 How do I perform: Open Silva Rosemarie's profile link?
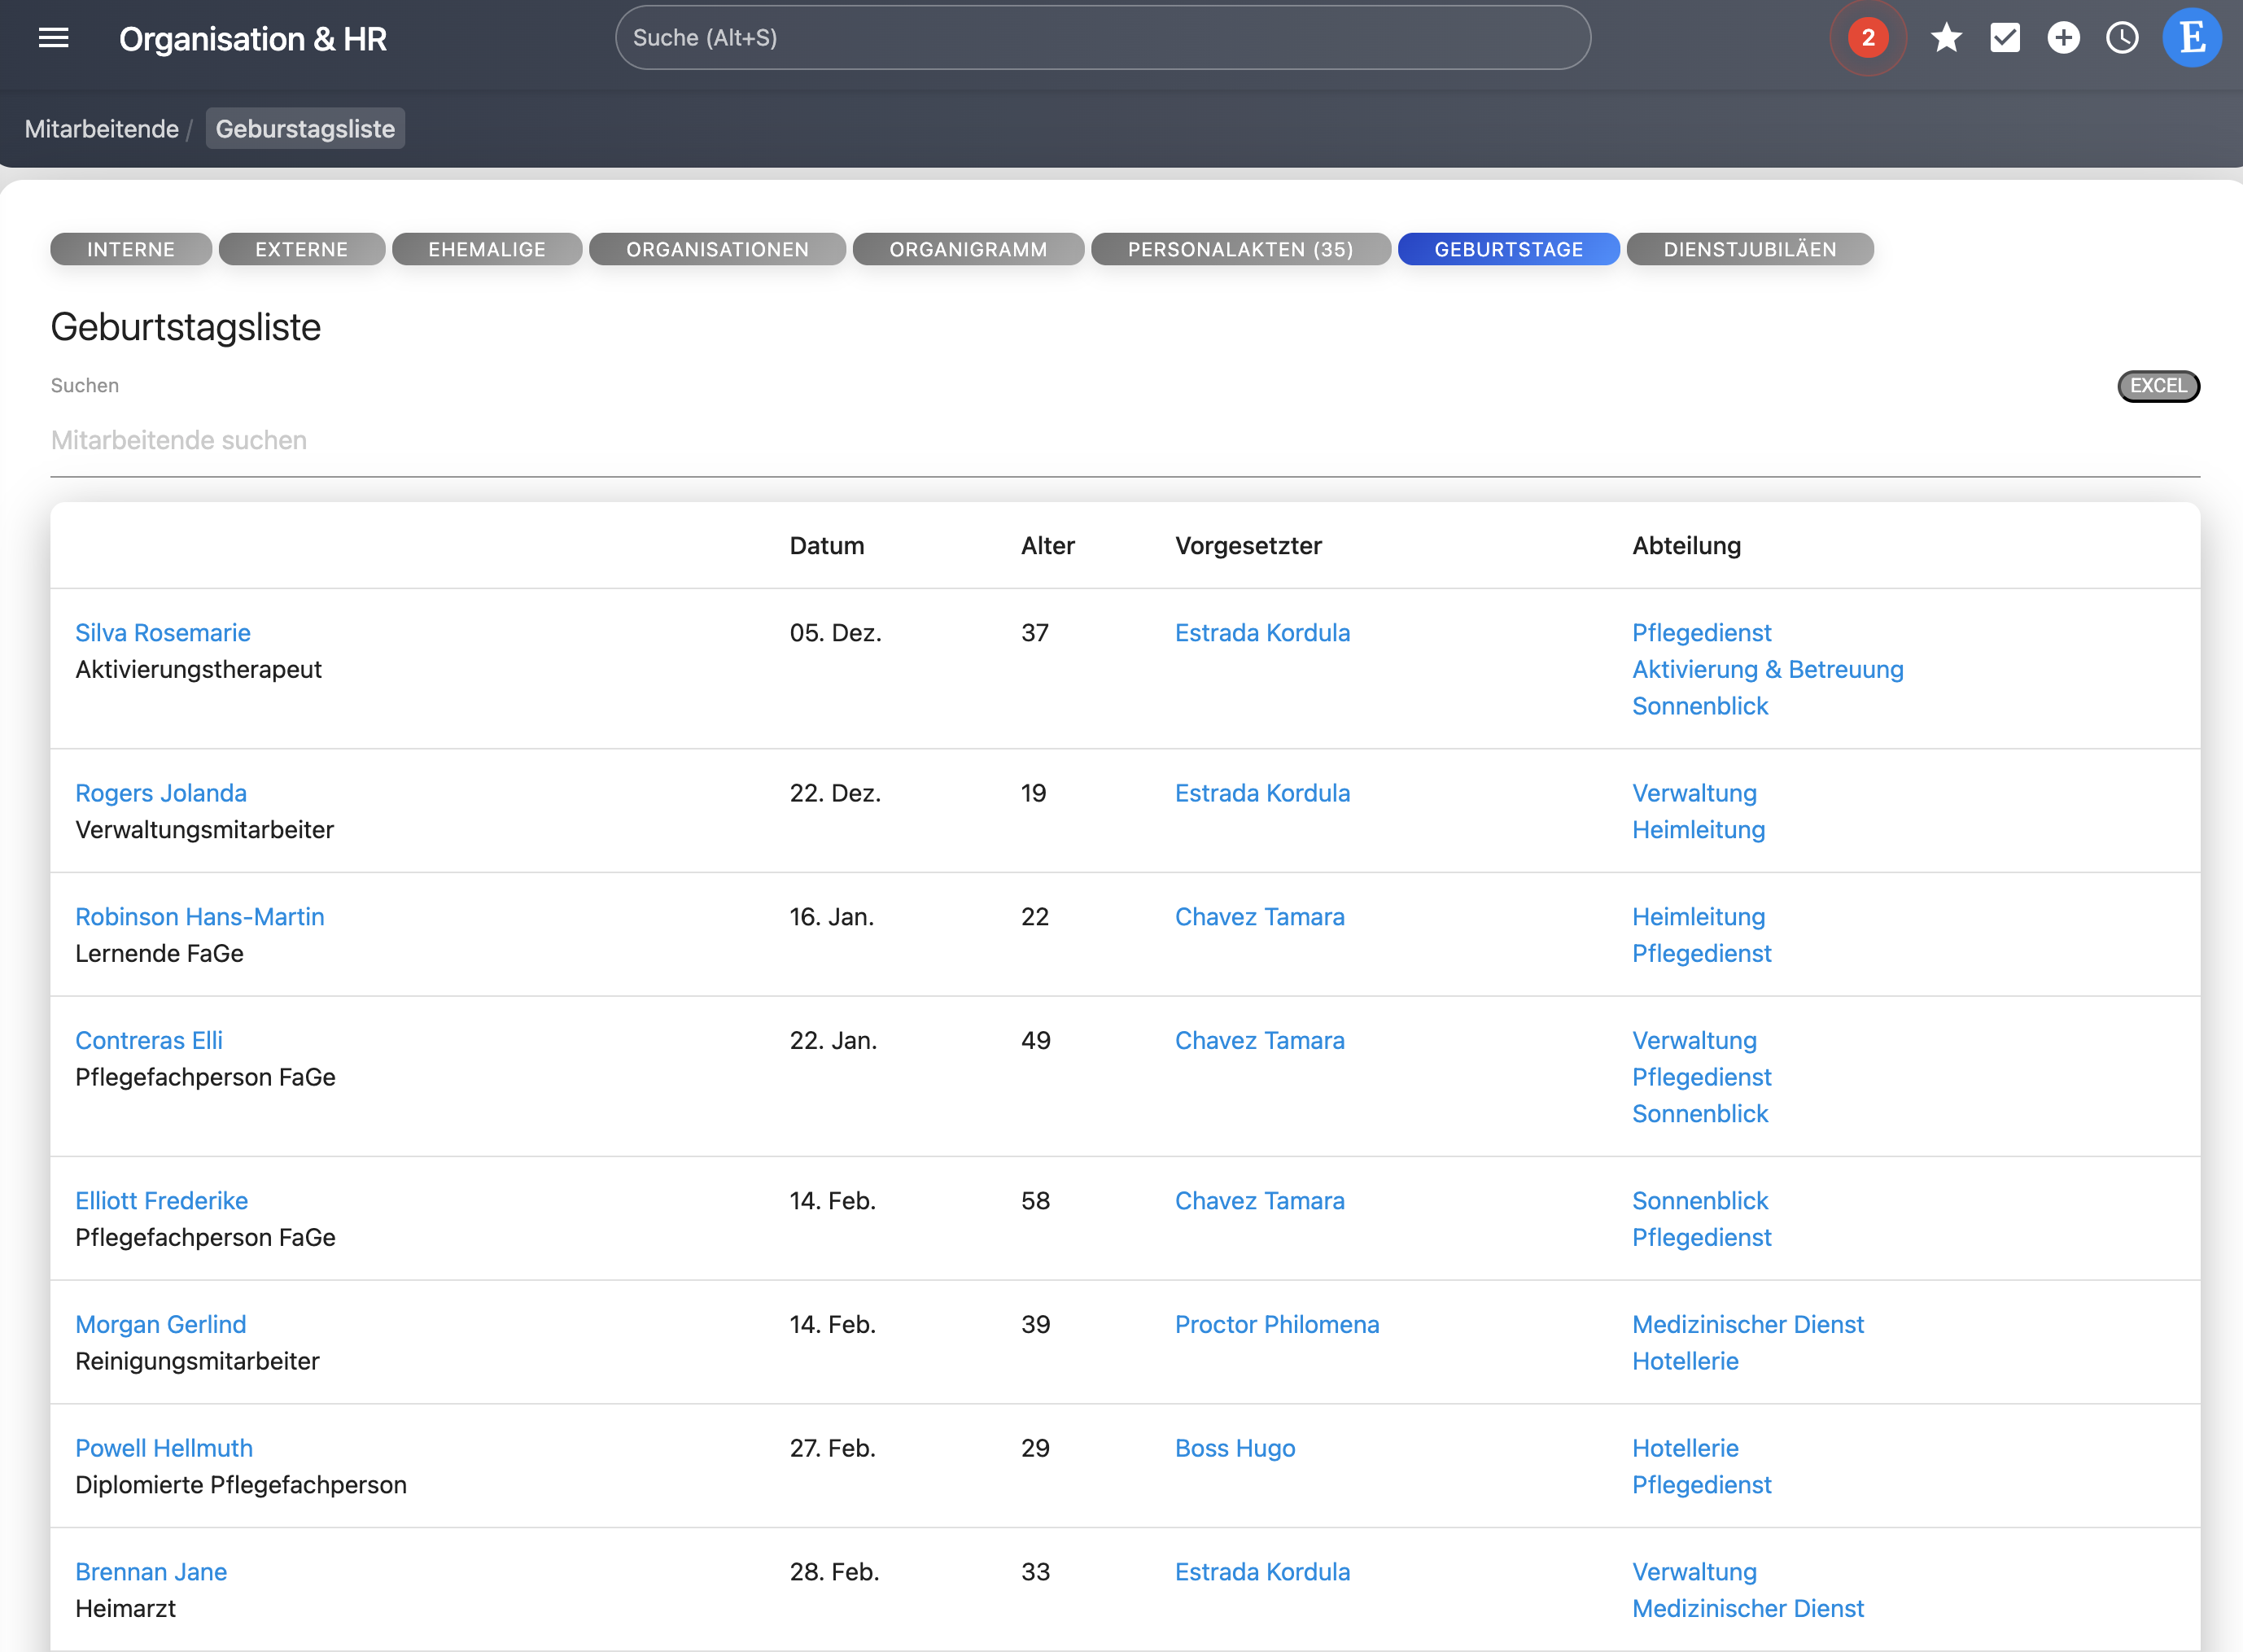(x=163, y=633)
